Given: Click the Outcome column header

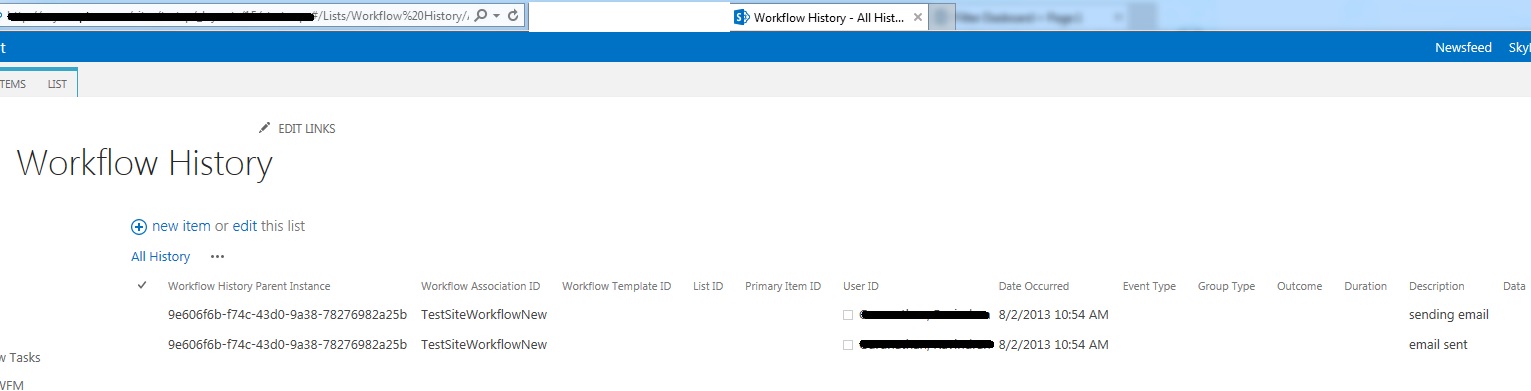Looking at the screenshot, I should 1299,287.
